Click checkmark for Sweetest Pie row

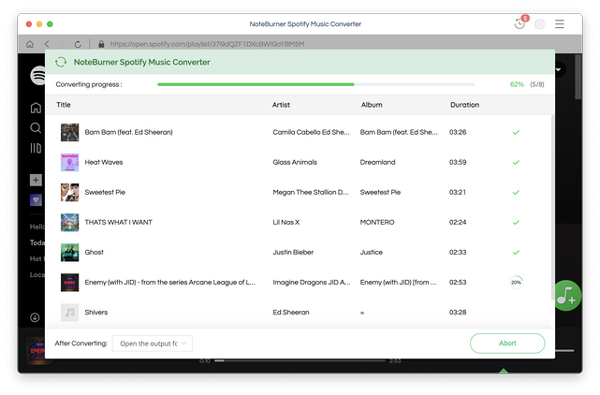point(516,192)
